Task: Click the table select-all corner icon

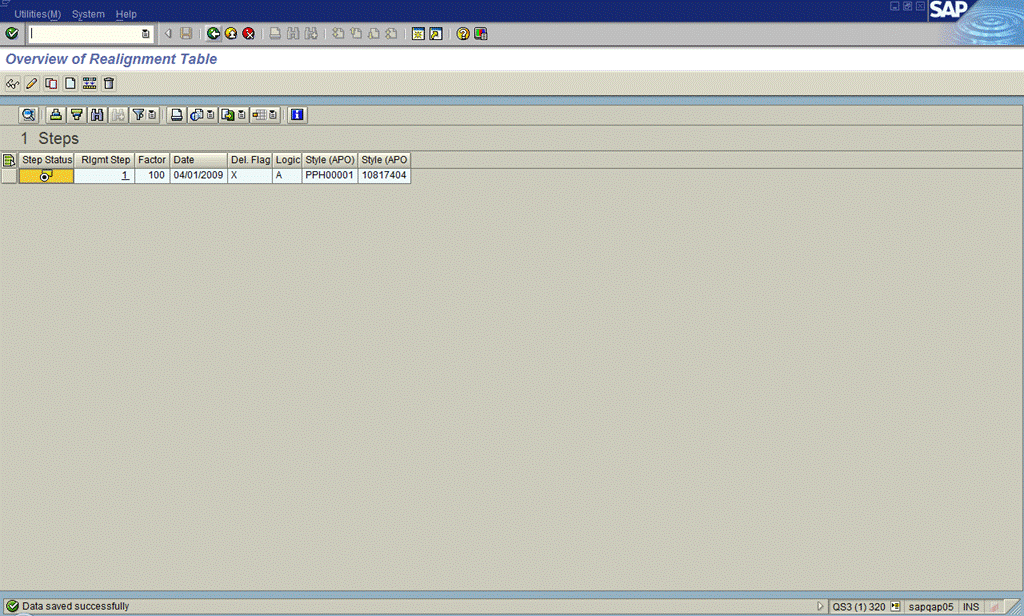Action: tap(9, 160)
